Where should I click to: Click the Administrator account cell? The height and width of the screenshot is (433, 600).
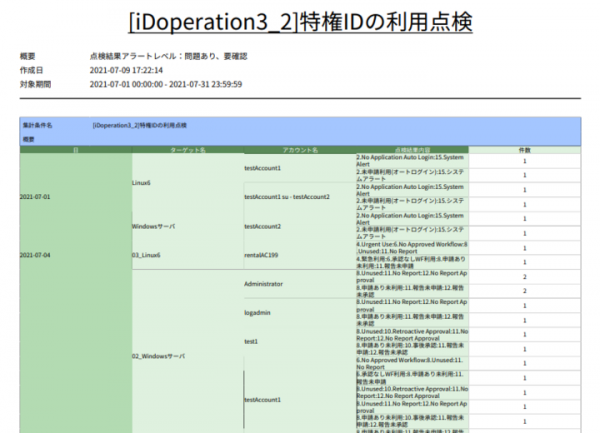coord(264,284)
